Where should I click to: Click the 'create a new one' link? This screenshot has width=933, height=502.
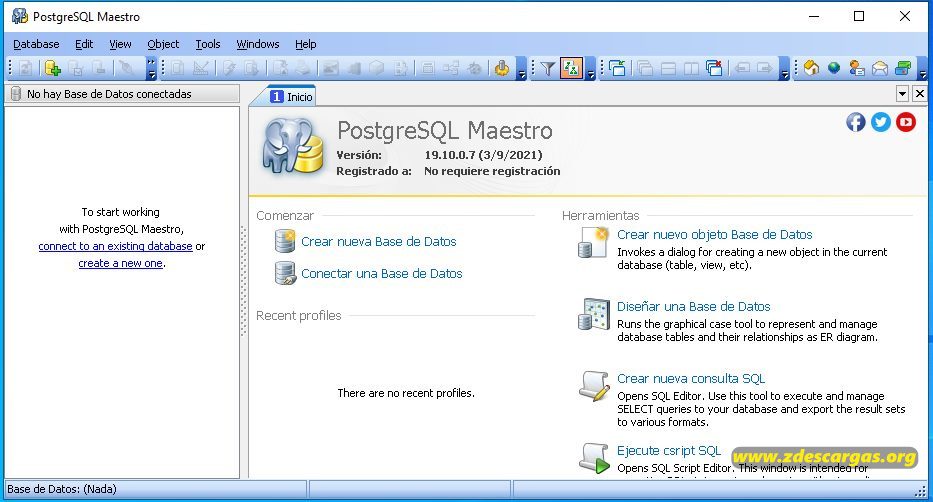pos(120,263)
